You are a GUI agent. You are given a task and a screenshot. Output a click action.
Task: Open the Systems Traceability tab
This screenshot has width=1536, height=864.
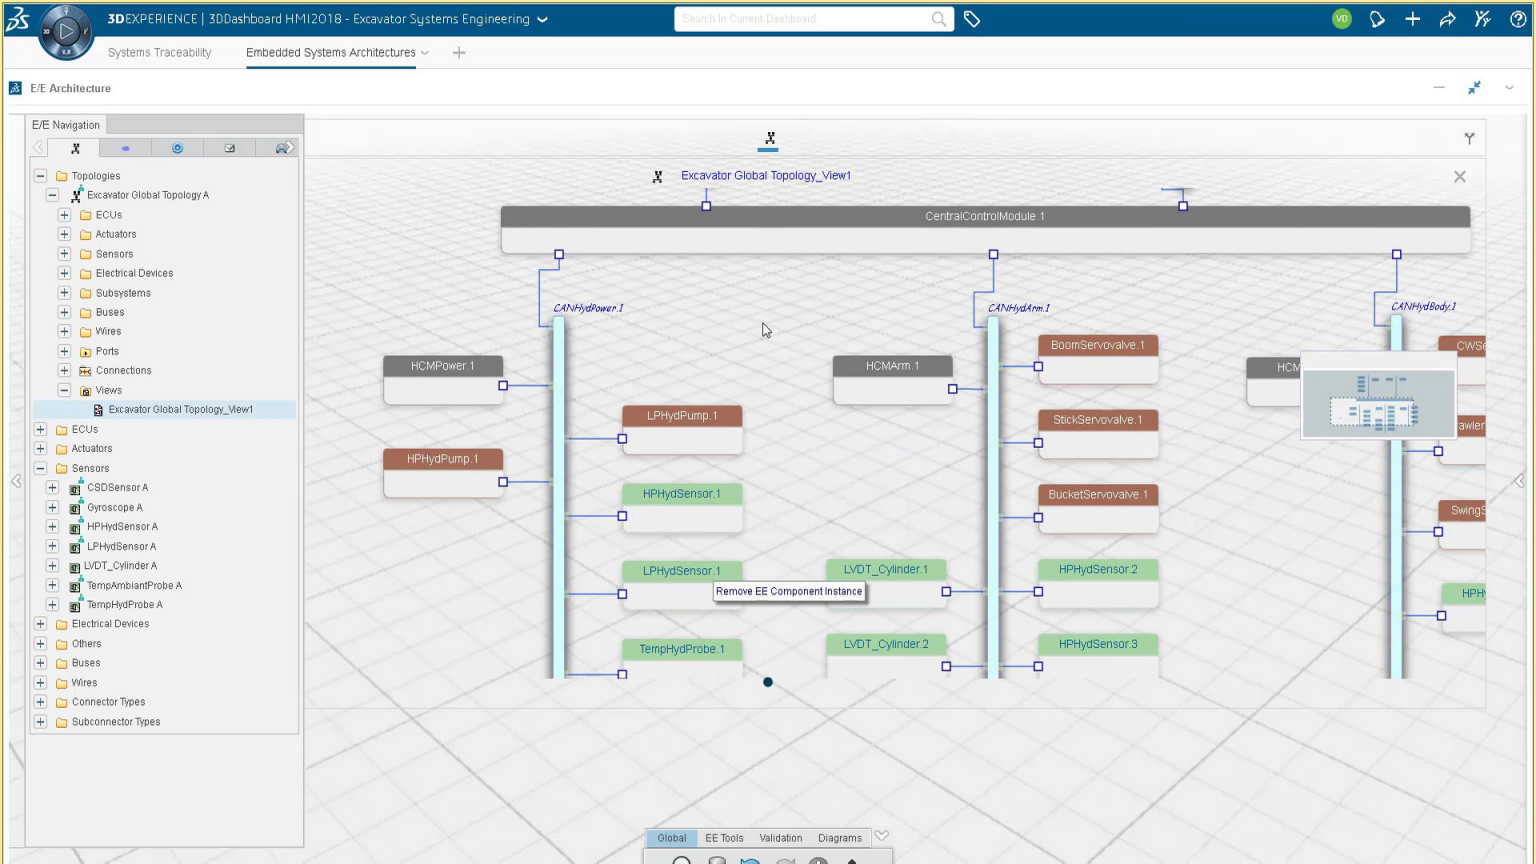pos(159,53)
